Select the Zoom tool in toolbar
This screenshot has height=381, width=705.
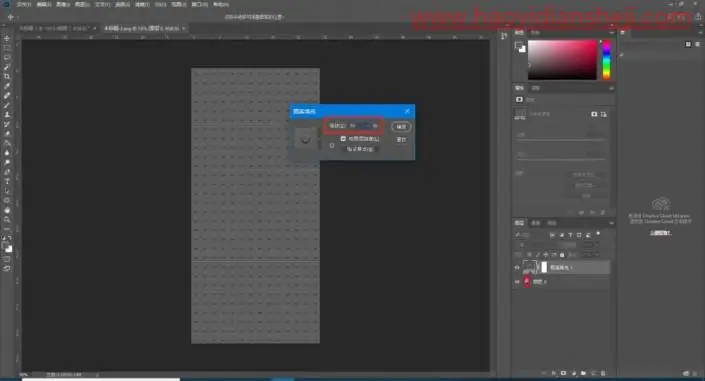pyautogui.click(x=7, y=220)
